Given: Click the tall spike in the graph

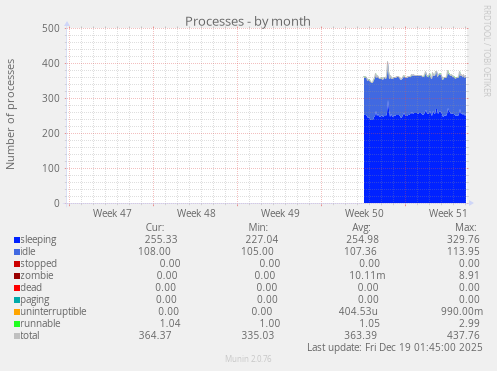Looking at the screenshot, I should (388, 69).
